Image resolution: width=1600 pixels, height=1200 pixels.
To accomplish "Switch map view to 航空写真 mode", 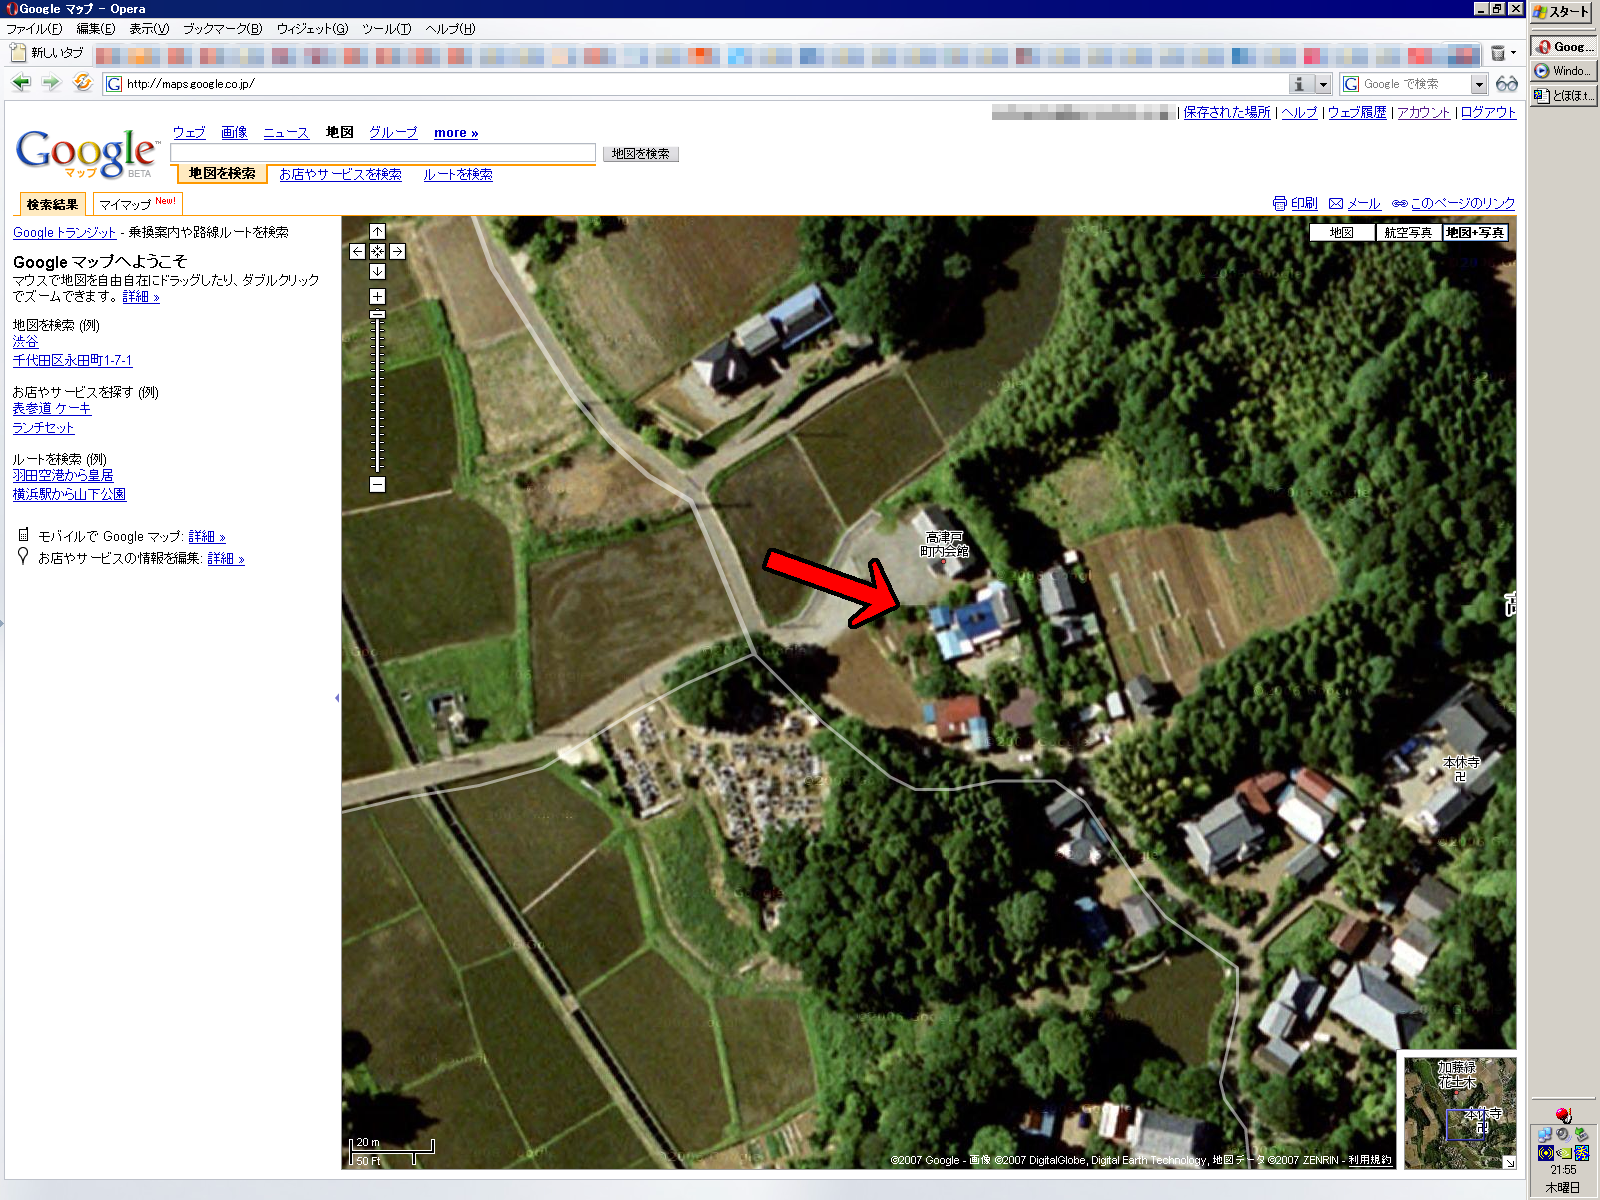I will tap(1408, 233).
